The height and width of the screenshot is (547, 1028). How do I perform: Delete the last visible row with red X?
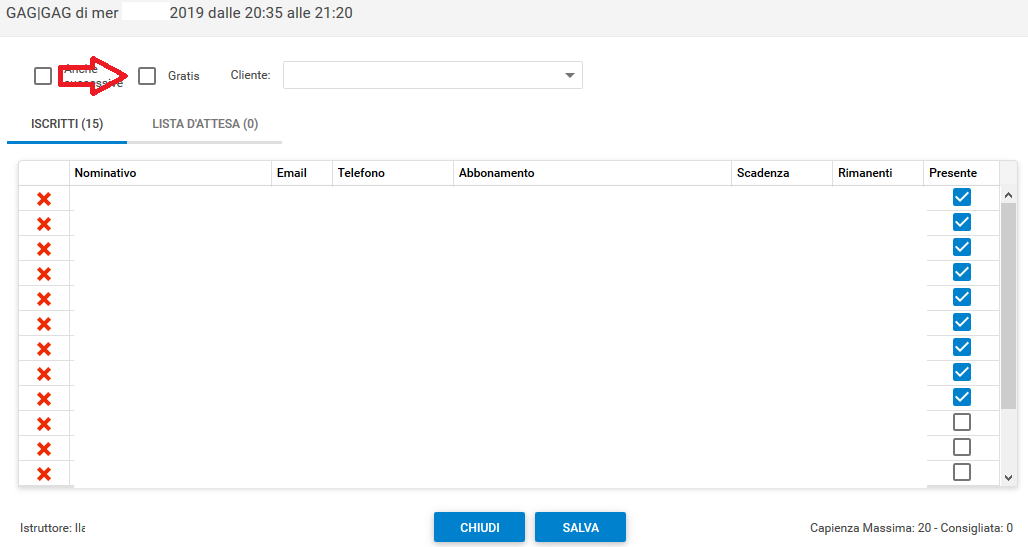44,474
